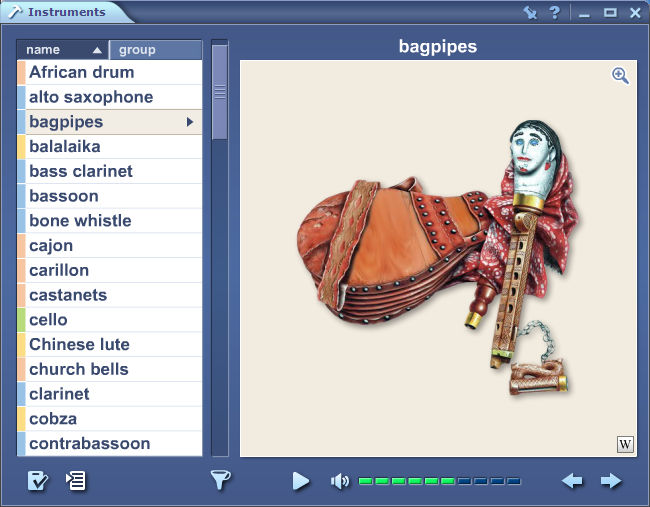Select cello from the instrument list
The height and width of the screenshot is (507, 650).
pos(48,320)
